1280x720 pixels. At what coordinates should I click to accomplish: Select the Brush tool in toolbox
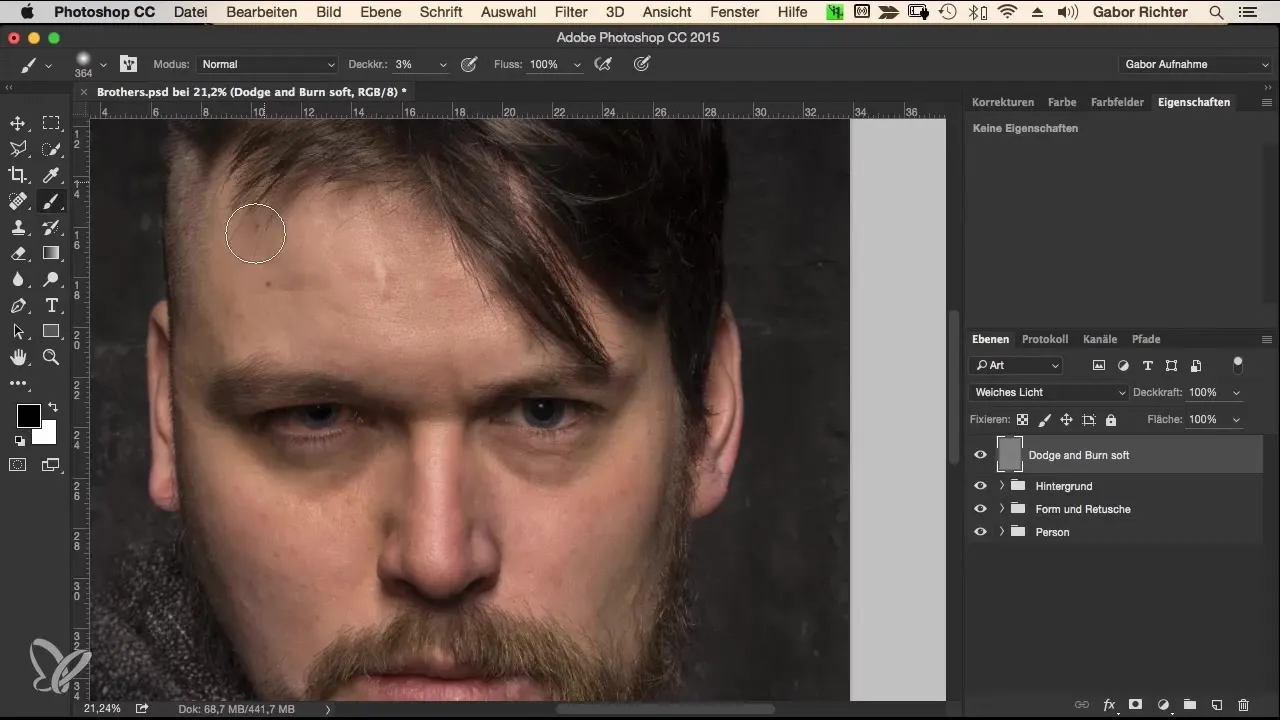51,201
